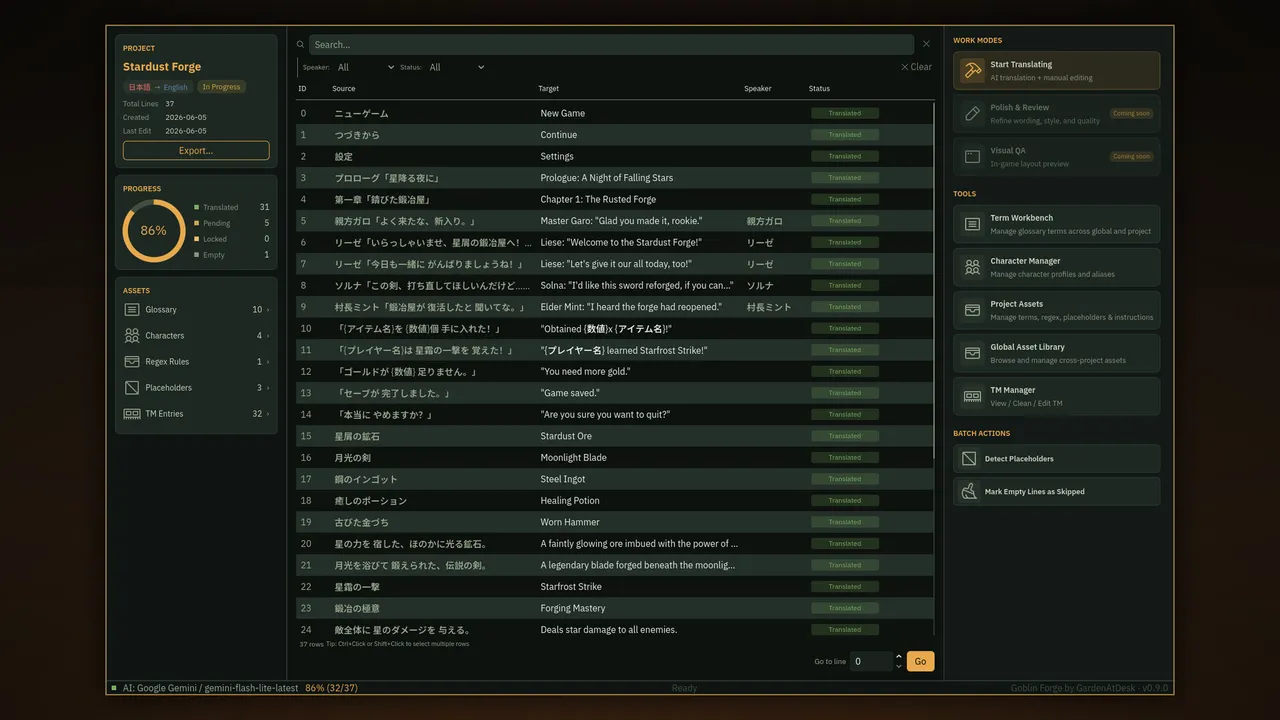Sort by the Speaker column header
Viewport: 1280px width, 720px height.
pos(758,89)
